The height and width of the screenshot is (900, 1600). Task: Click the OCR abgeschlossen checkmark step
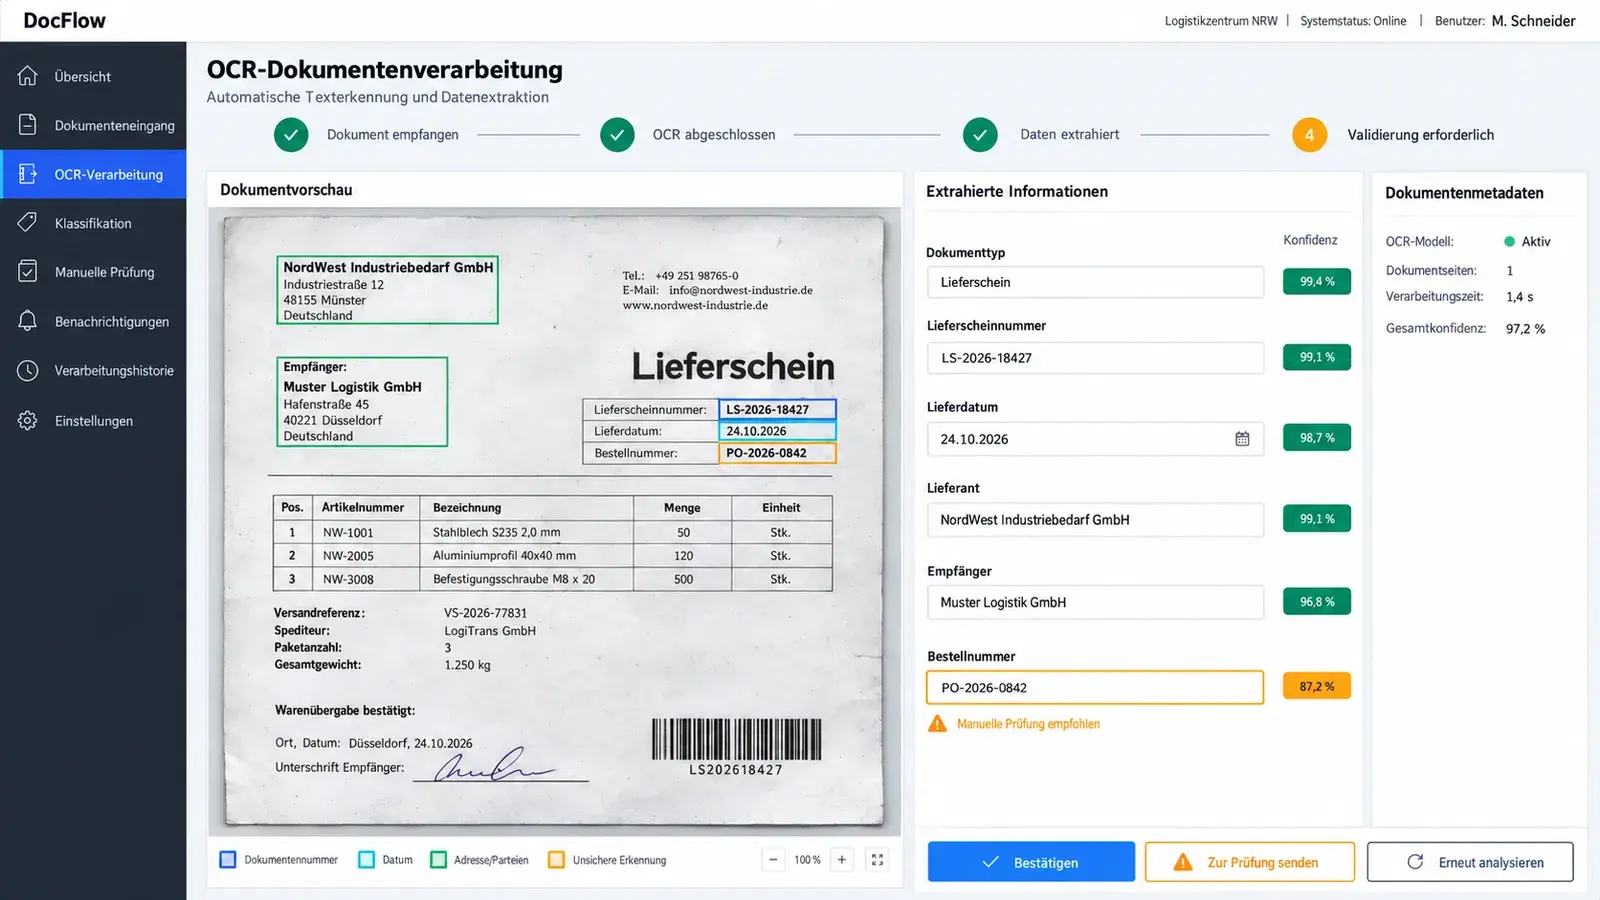pos(617,135)
